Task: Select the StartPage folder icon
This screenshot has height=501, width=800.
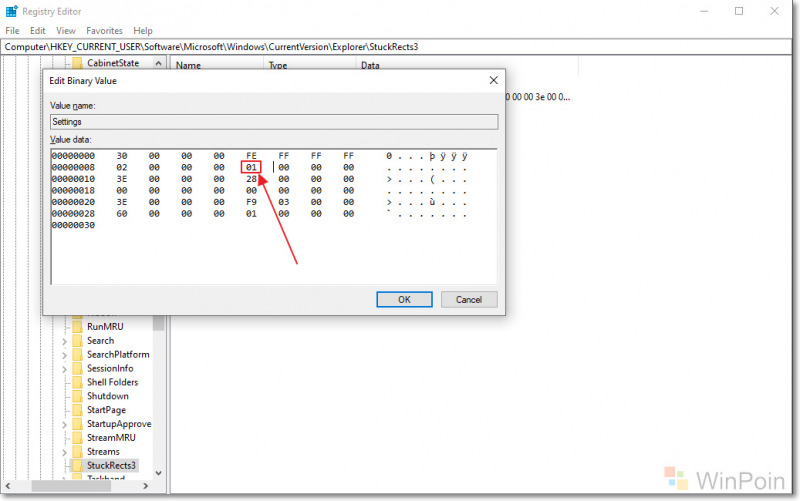Action: [78, 410]
